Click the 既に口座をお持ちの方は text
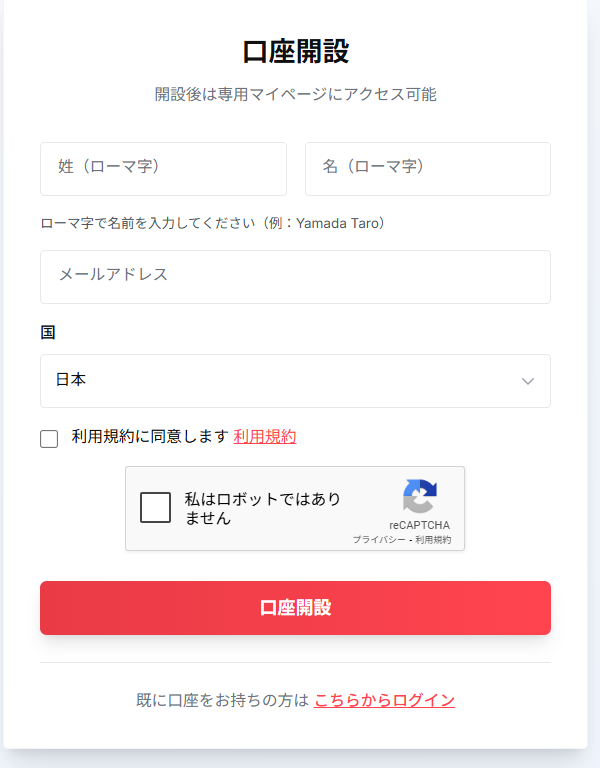 [x=222, y=700]
